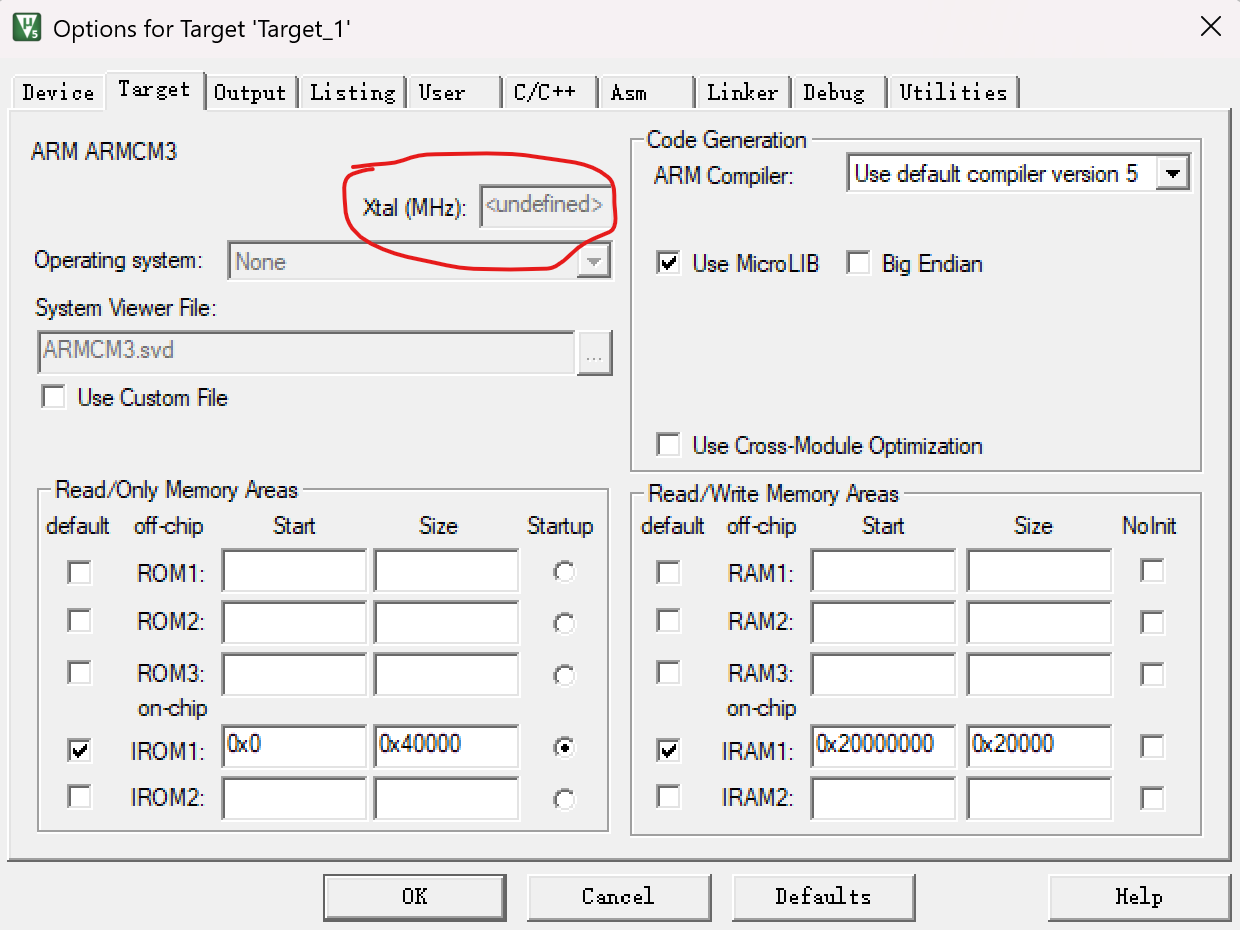The image size is (1240, 930).
Task: Toggle Use MicroLIB checkbox
Action: coord(668,263)
